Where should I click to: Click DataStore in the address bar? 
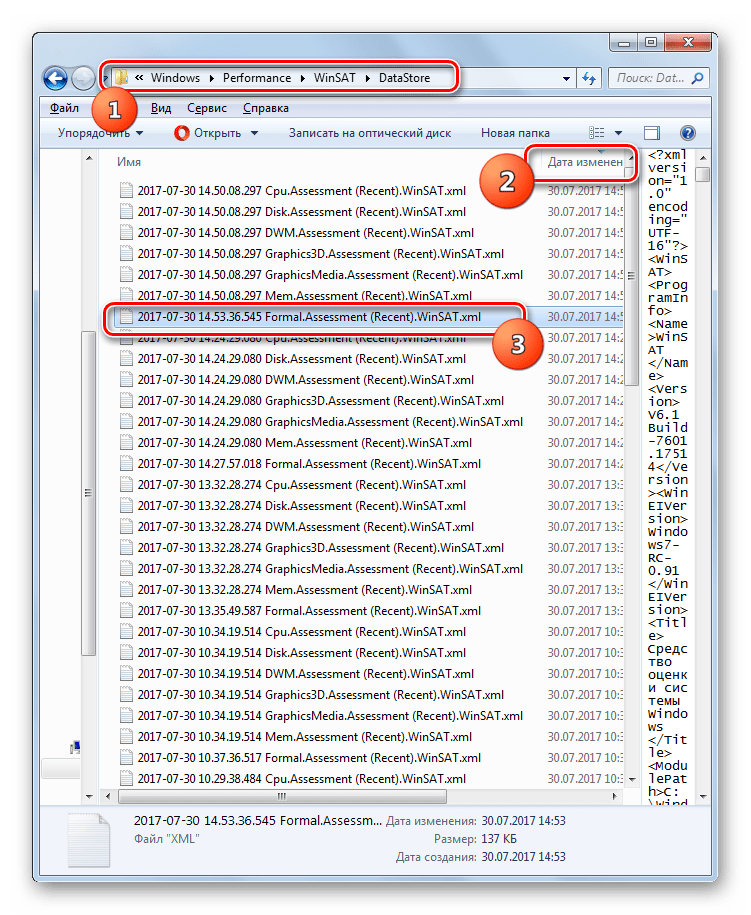coord(404,78)
